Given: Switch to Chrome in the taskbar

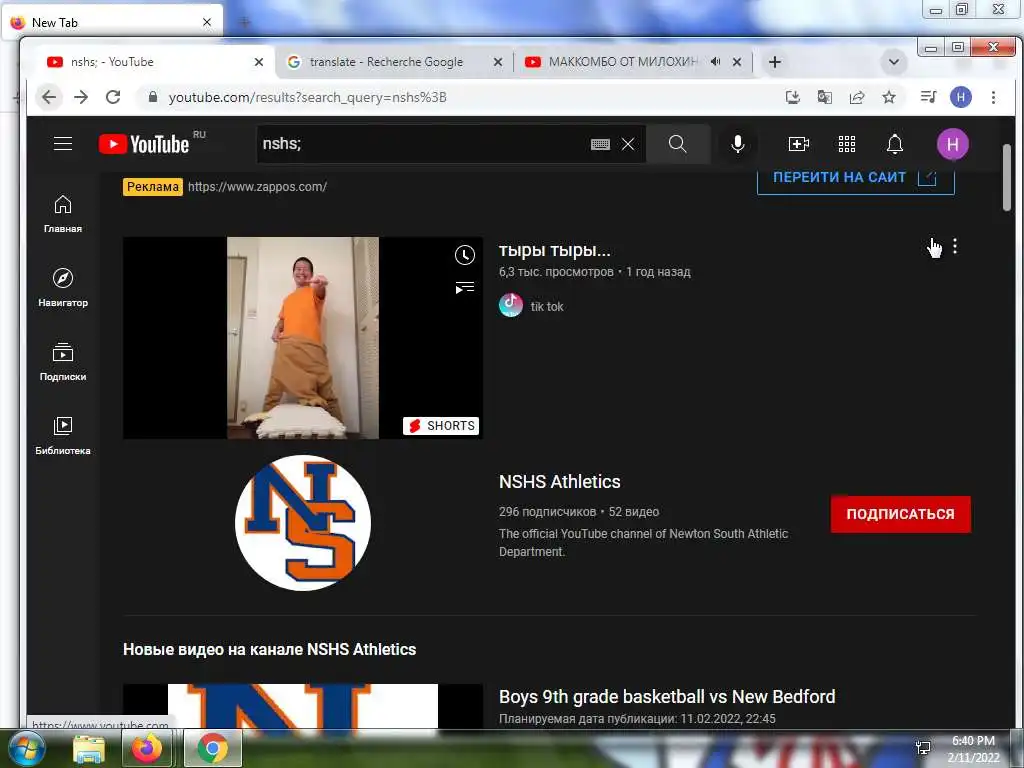Looking at the screenshot, I should pyautogui.click(x=213, y=748).
